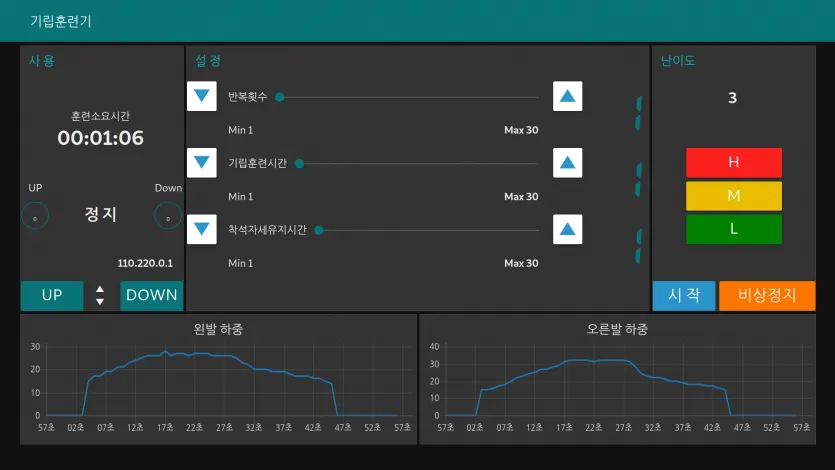Start training with the 시작 button
Viewport: 835px width, 470px height.
click(x=684, y=295)
